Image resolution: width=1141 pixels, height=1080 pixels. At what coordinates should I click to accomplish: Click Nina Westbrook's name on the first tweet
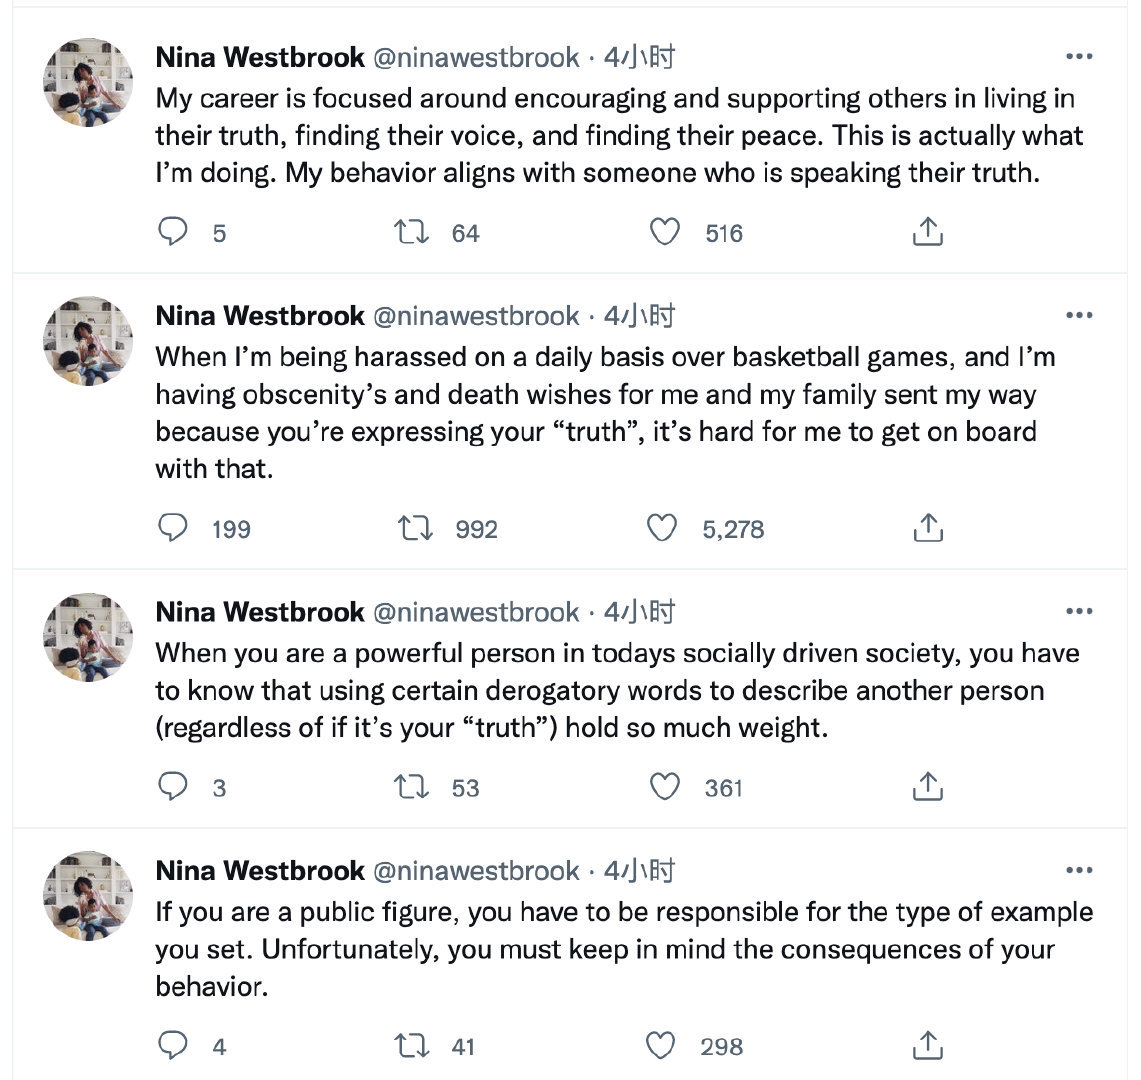click(260, 58)
